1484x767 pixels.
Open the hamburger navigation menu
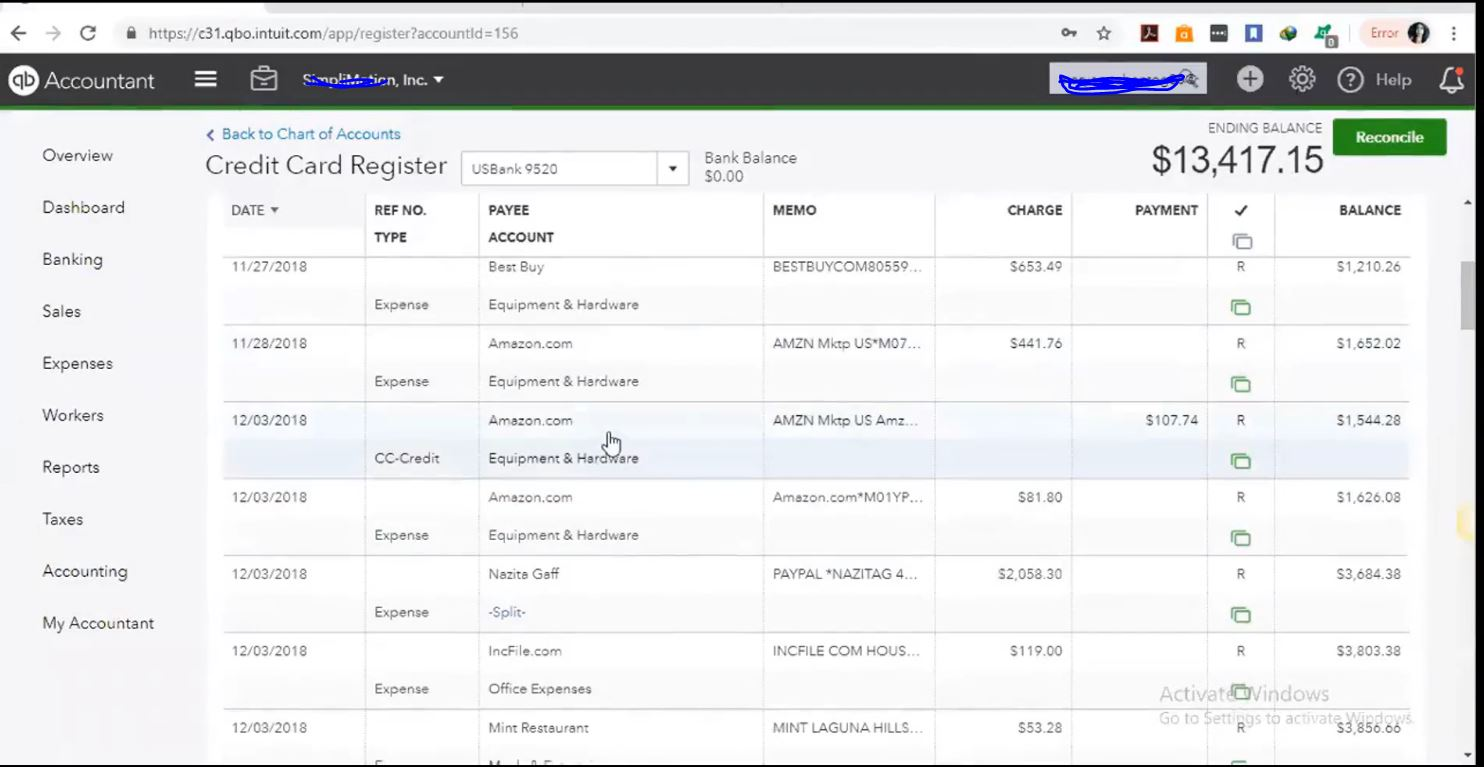coord(205,79)
